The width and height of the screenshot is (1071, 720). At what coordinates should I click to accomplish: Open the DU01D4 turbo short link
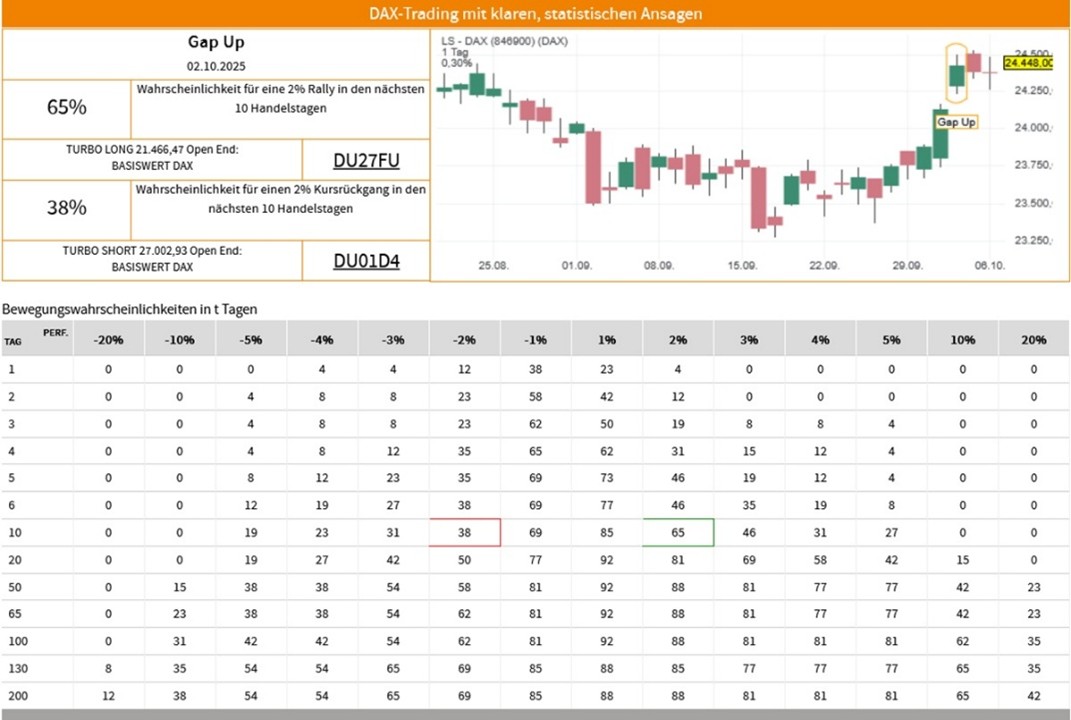click(366, 261)
